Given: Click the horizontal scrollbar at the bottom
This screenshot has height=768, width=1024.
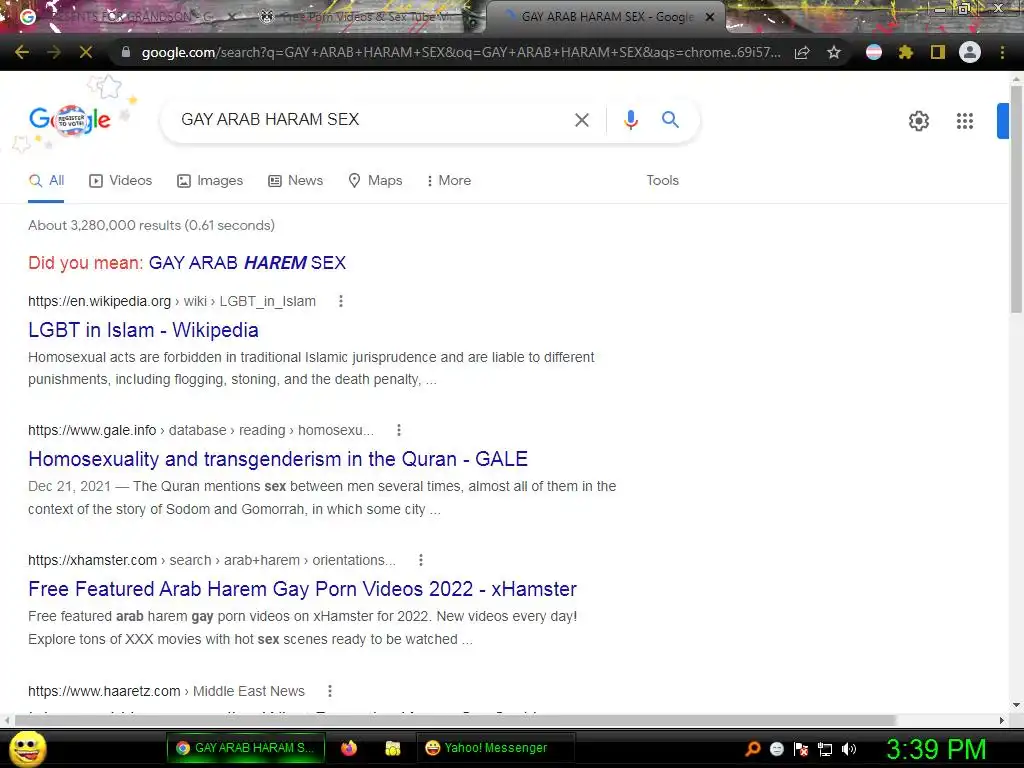Looking at the screenshot, I should [x=455, y=720].
